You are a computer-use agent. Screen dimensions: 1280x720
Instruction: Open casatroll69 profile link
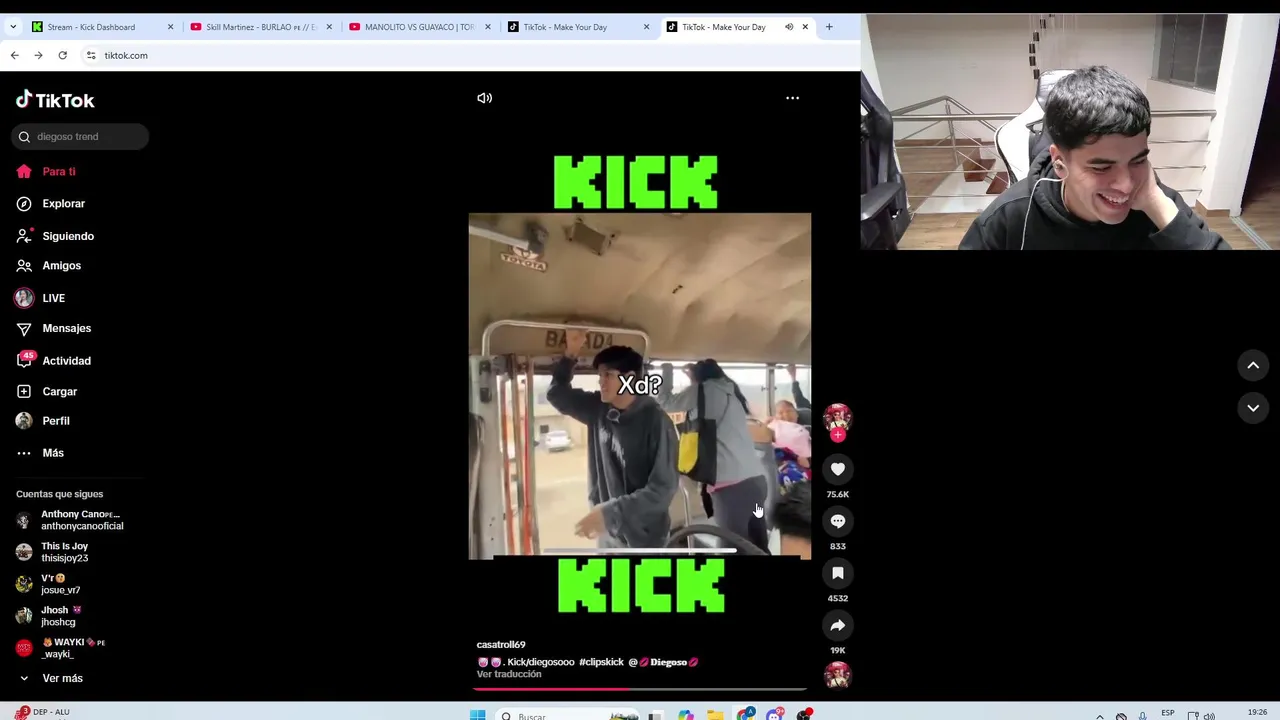click(x=501, y=645)
